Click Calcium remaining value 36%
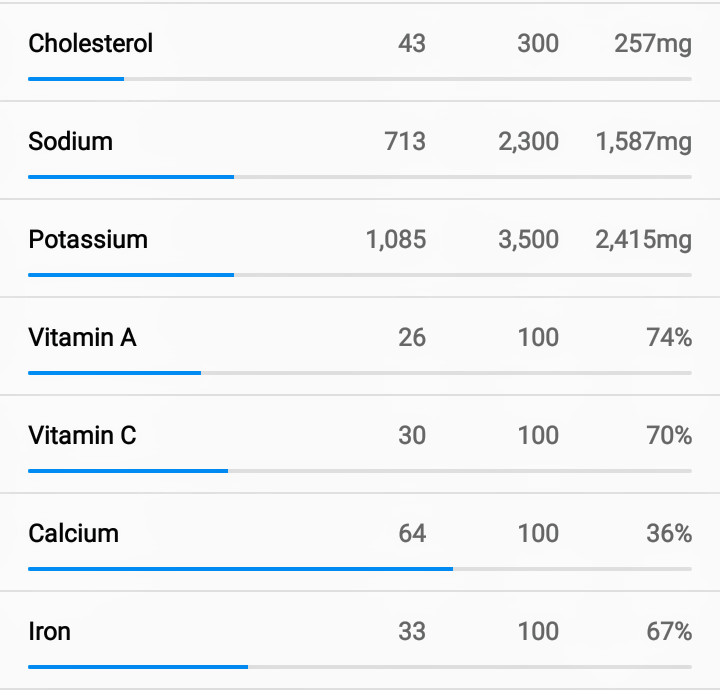Screen dimensions: 720x690 [669, 533]
